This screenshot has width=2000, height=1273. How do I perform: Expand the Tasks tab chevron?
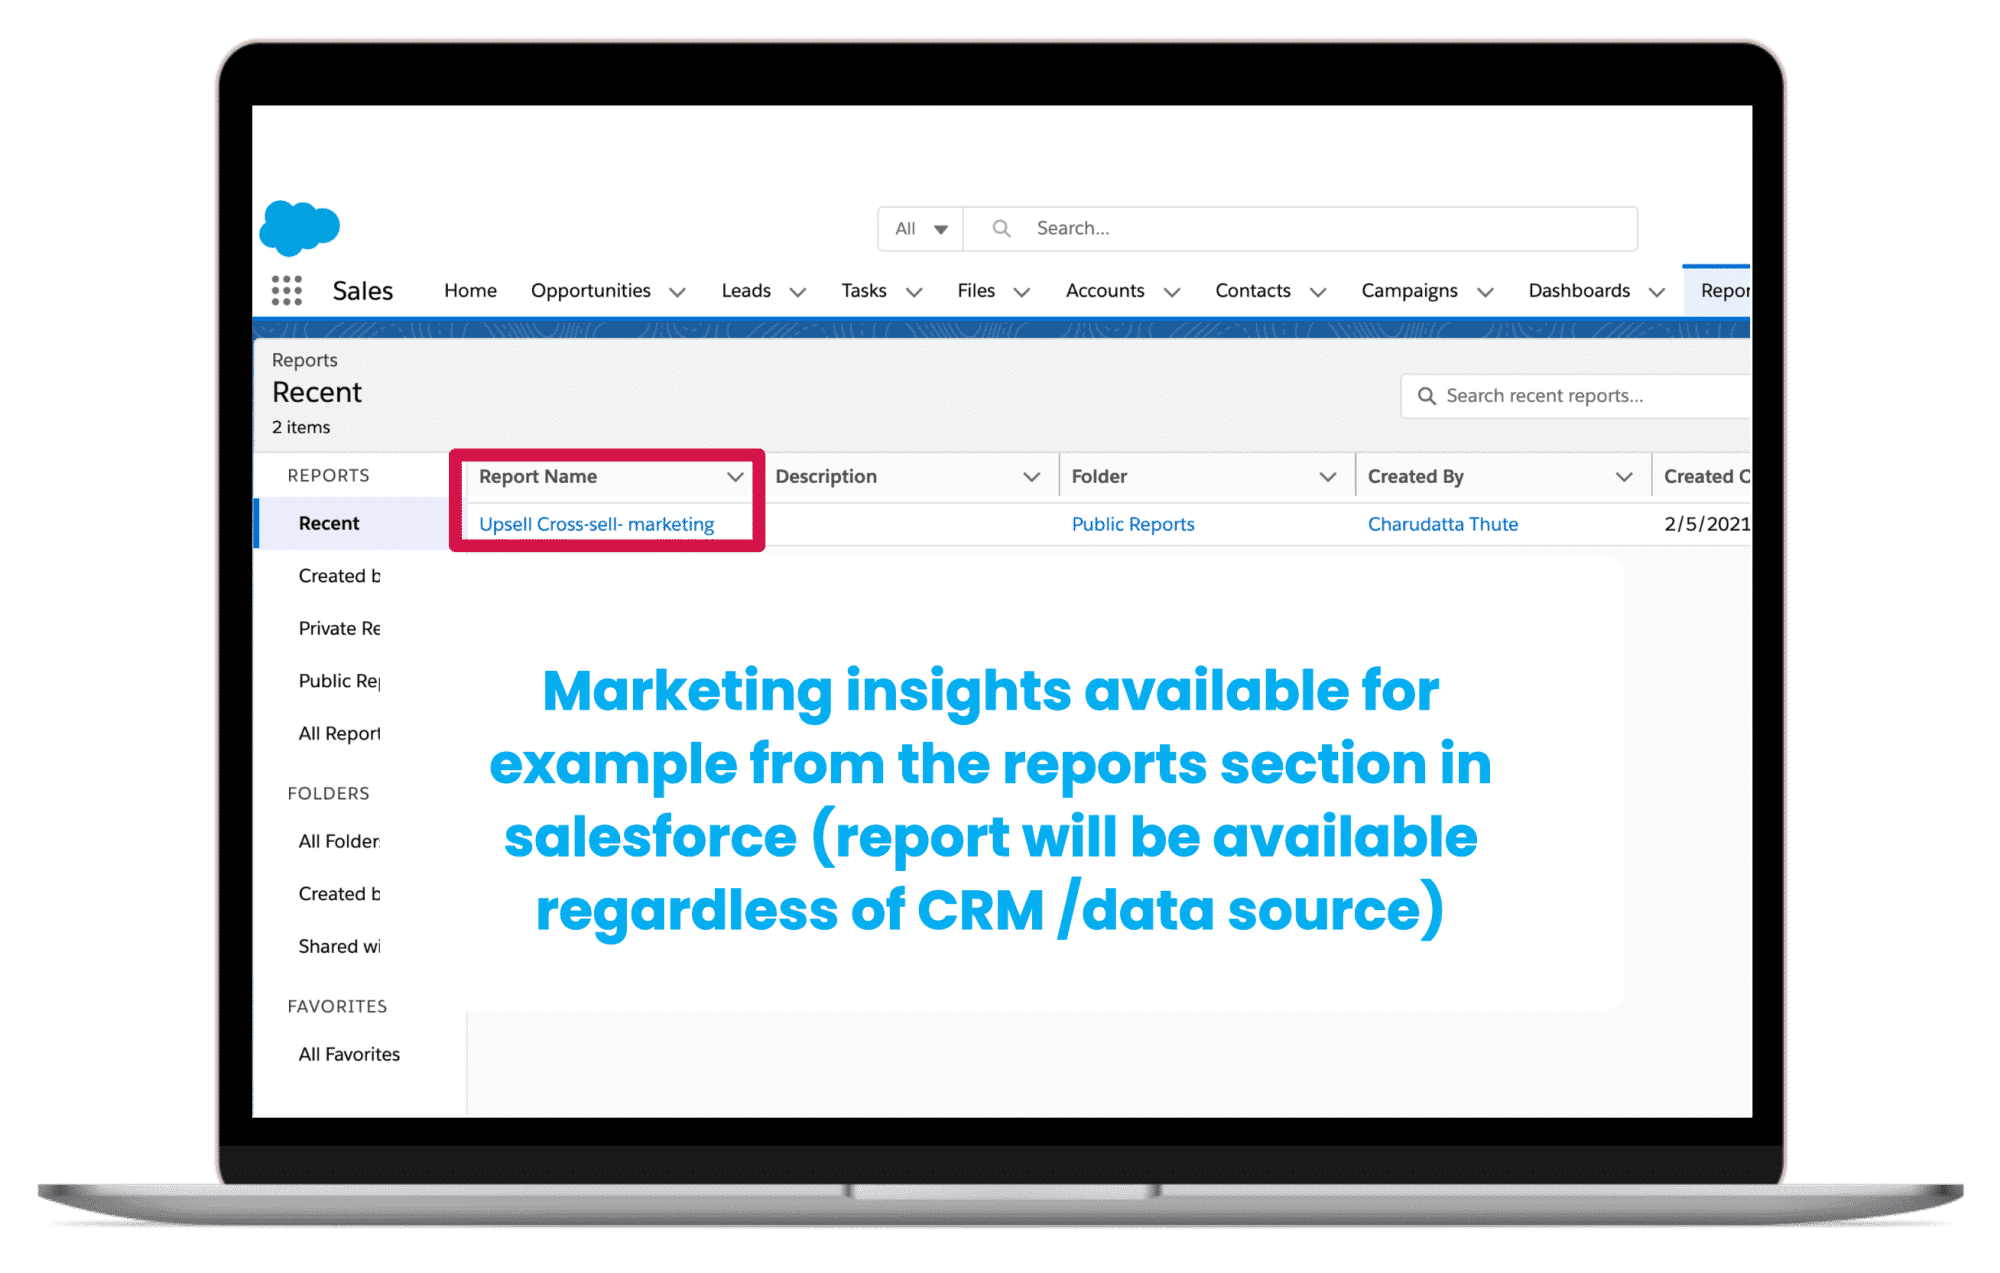tap(914, 292)
